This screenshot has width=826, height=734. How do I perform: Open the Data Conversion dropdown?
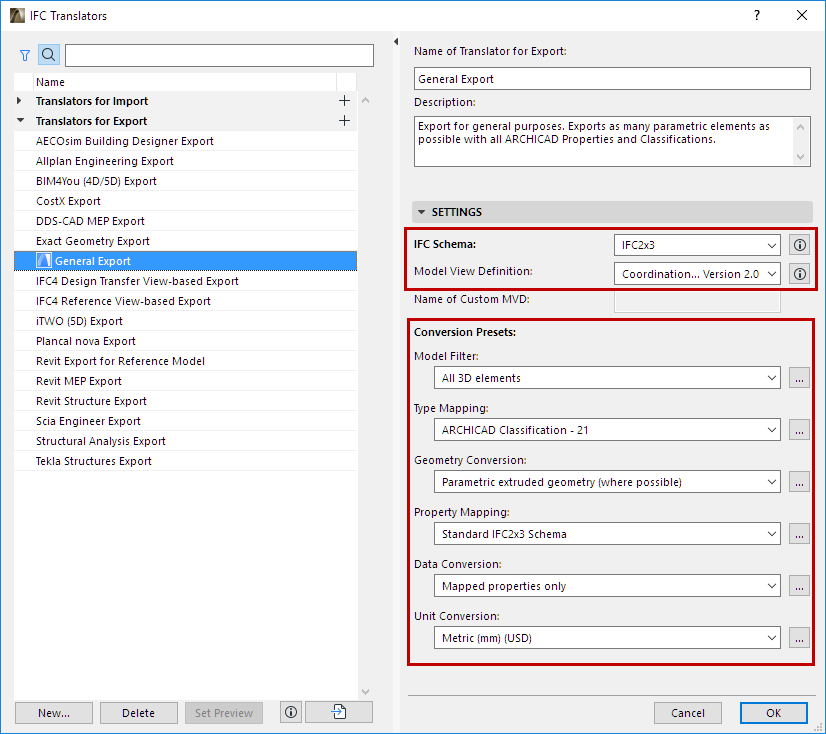tap(607, 586)
